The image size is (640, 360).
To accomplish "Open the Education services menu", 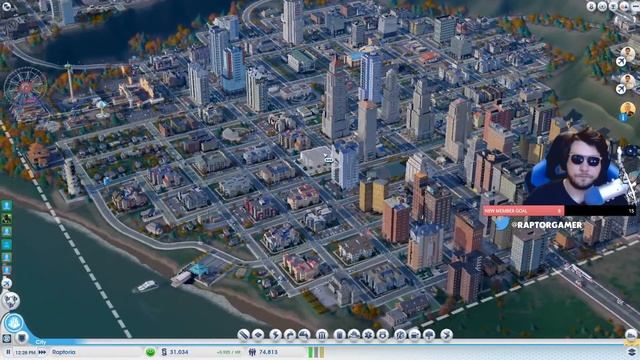I will pos(400,335).
